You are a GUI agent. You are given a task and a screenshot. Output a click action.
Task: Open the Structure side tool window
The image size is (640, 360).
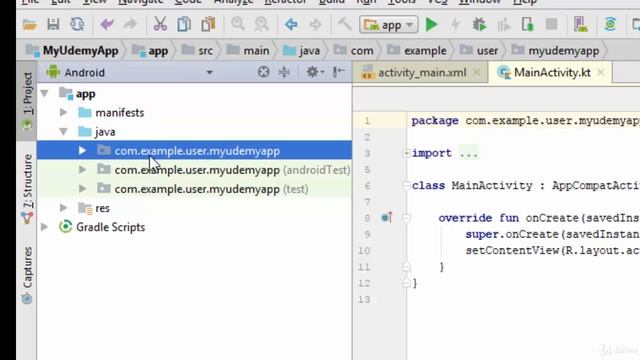point(27,189)
